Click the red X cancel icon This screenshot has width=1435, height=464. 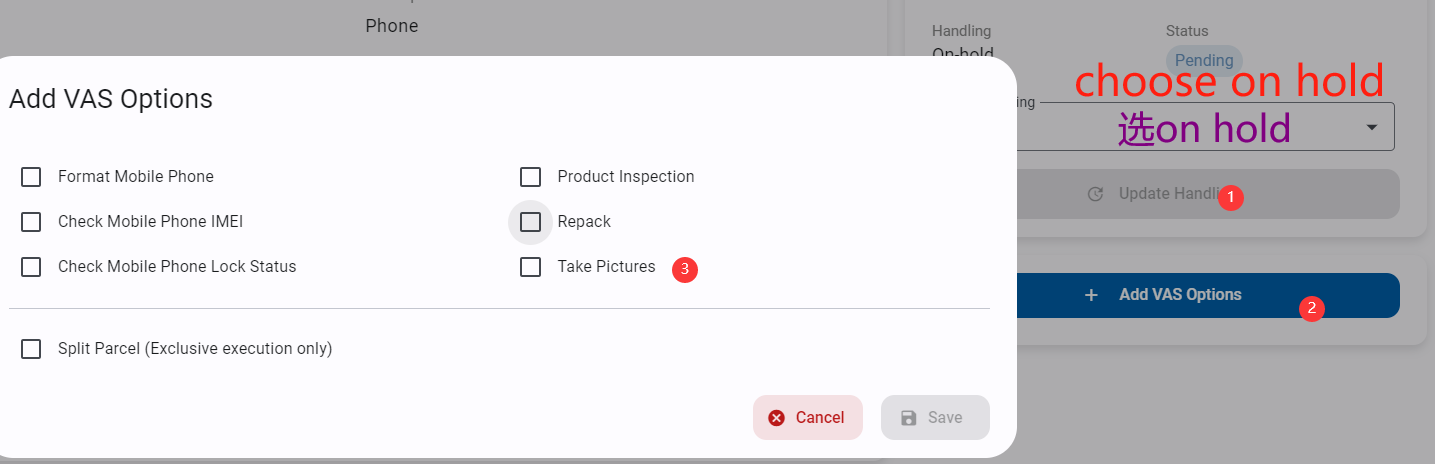(776, 418)
